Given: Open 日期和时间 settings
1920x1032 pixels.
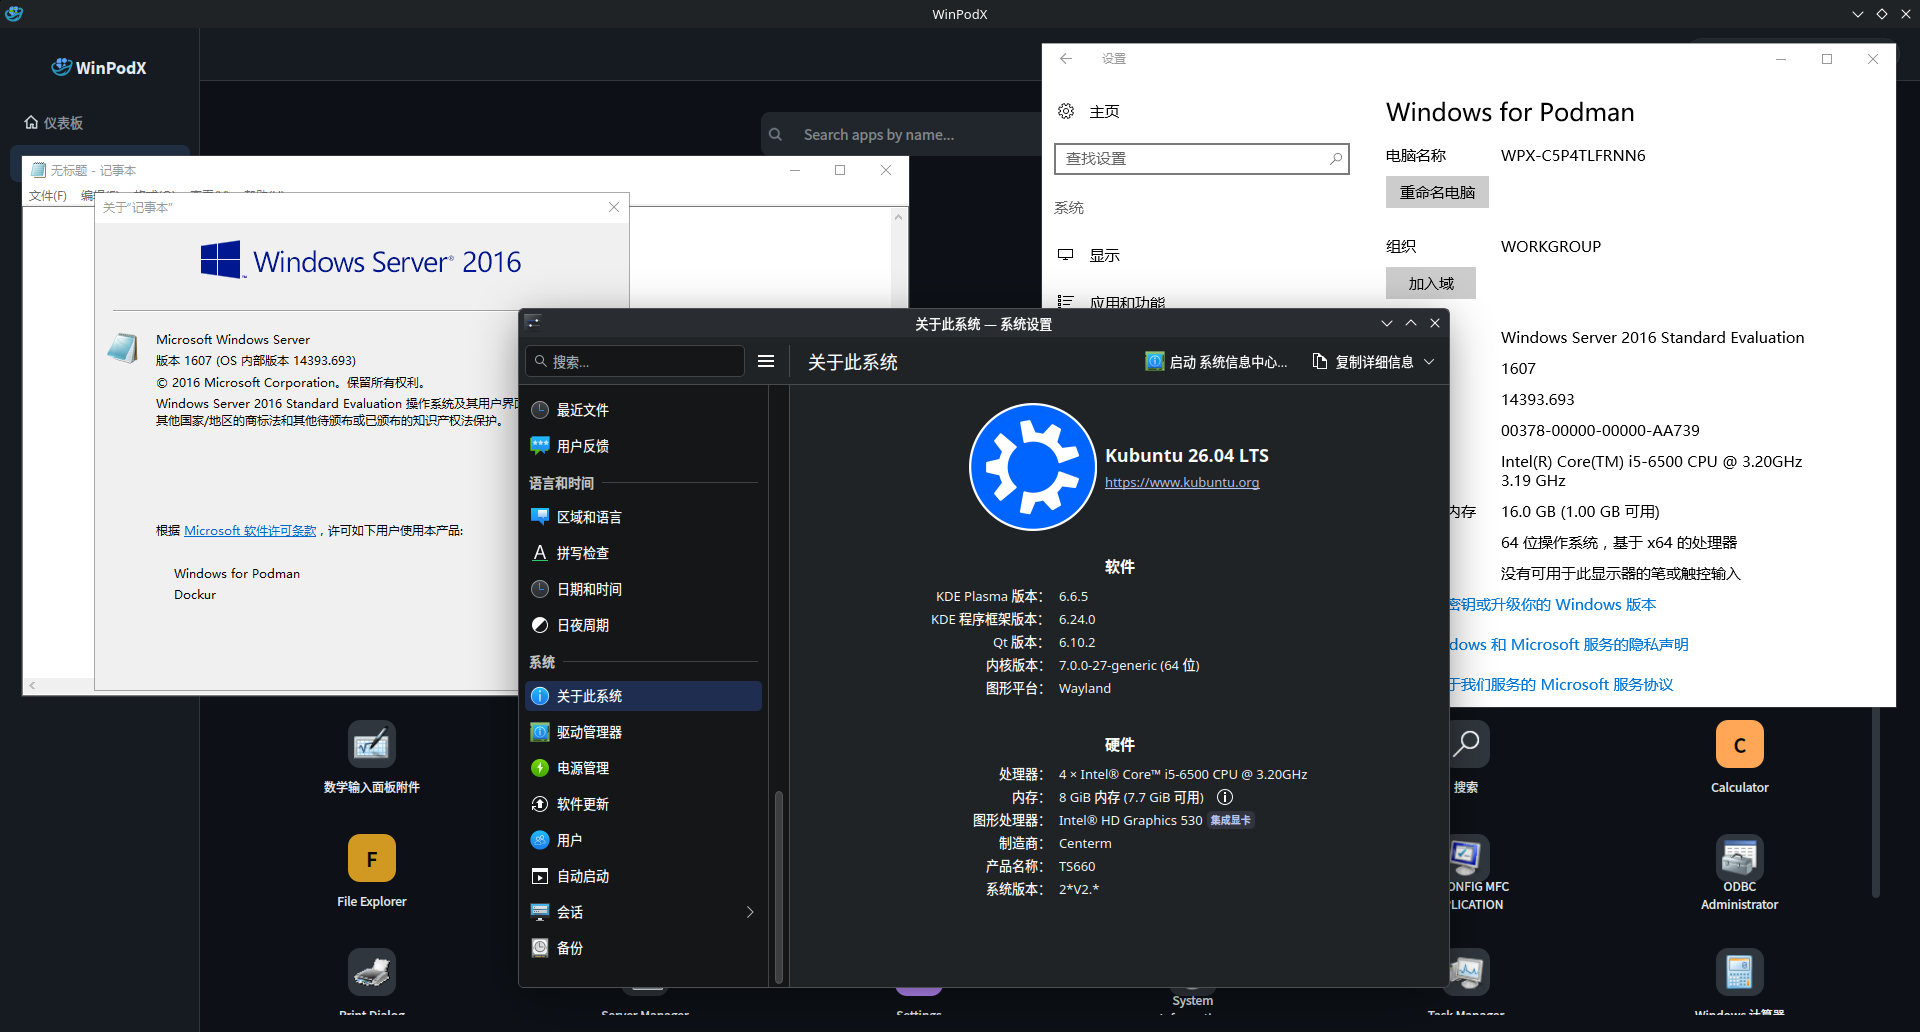Looking at the screenshot, I should tap(643, 589).
